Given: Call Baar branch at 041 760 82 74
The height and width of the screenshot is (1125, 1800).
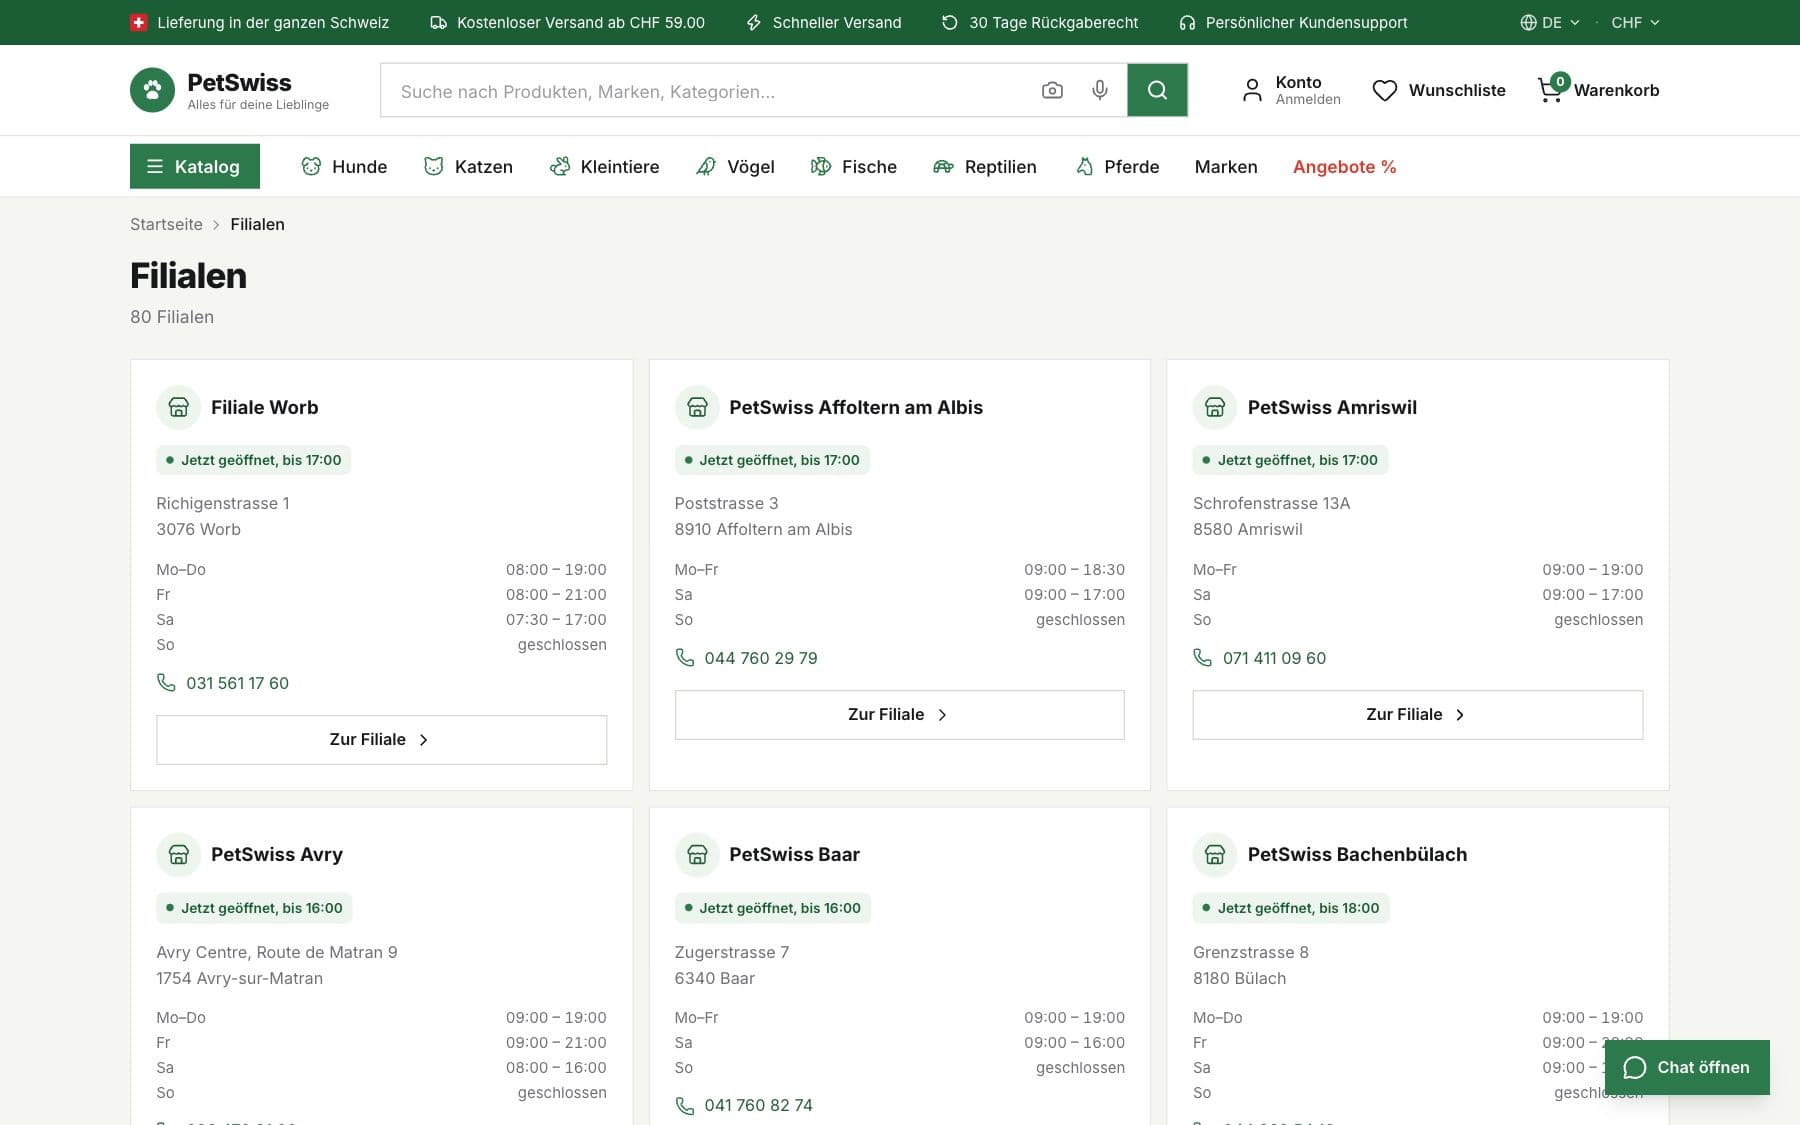Looking at the screenshot, I should coord(745,1105).
